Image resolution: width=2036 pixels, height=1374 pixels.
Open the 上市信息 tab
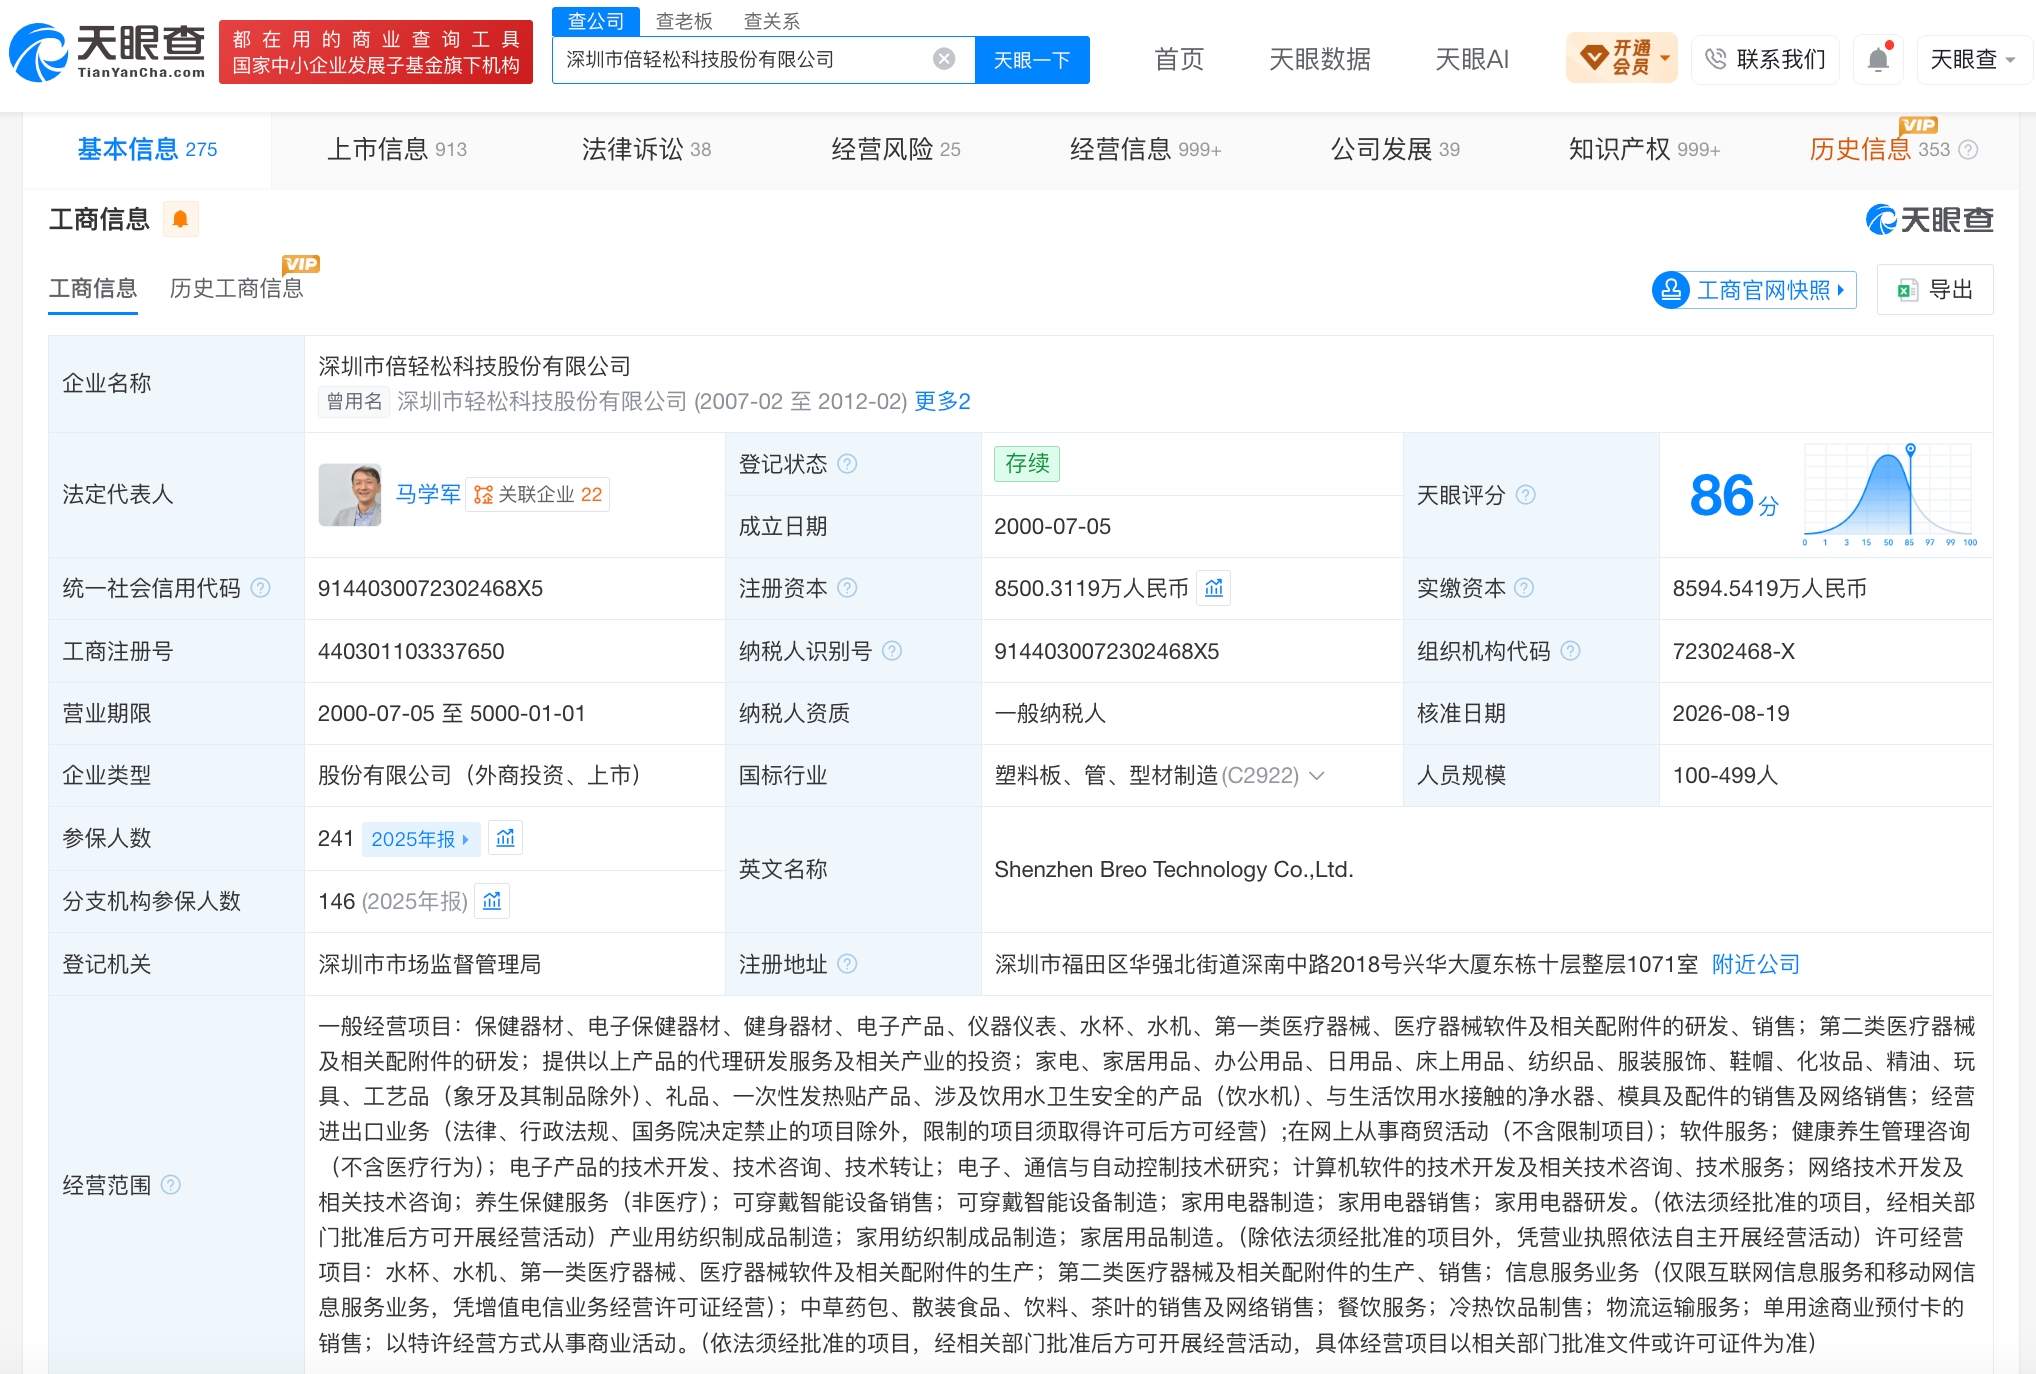pyautogui.click(x=397, y=149)
